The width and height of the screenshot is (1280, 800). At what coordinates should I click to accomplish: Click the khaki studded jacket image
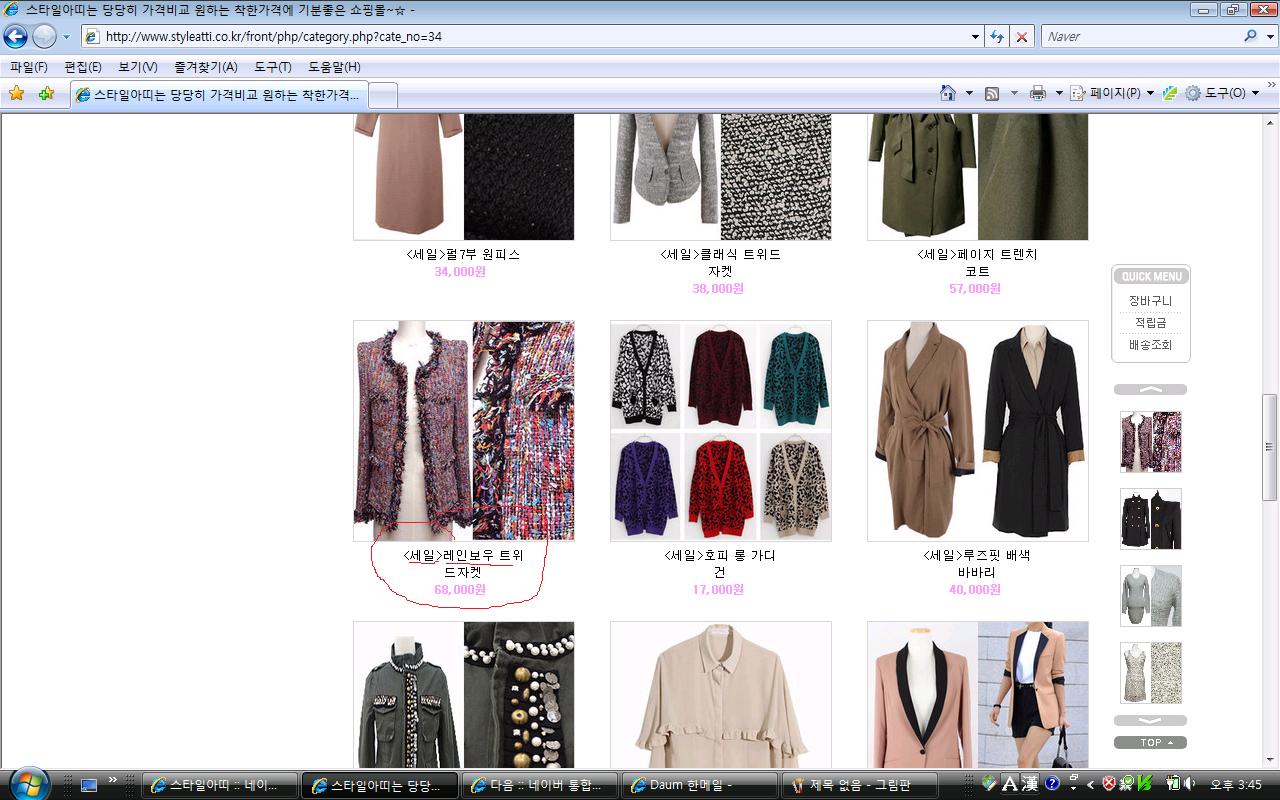[x=464, y=695]
